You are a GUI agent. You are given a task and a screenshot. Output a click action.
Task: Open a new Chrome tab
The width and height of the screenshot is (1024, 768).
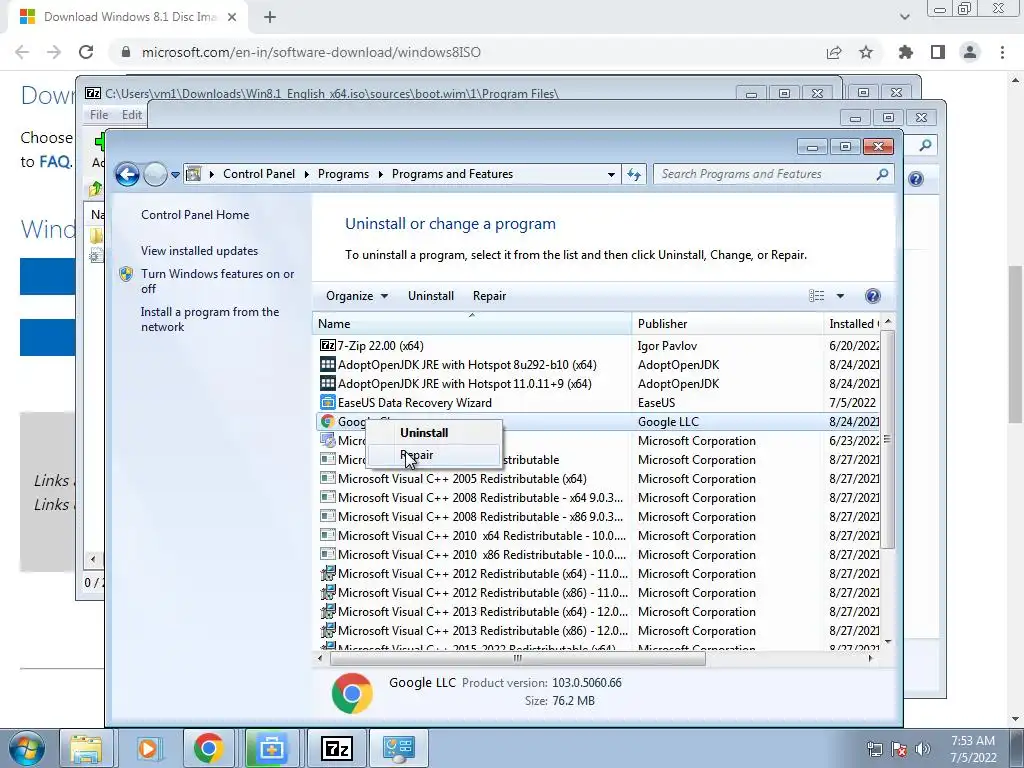(270, 17)
